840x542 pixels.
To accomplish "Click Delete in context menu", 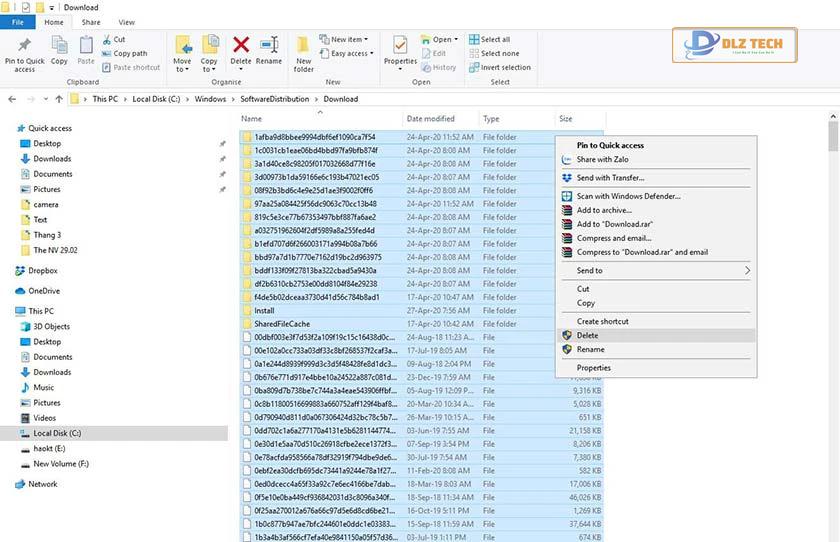I will pos(656,335).
